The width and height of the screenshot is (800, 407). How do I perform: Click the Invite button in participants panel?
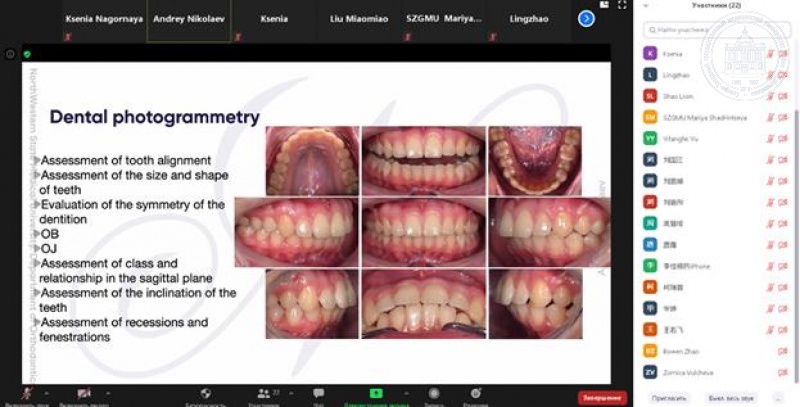pyautogui.click(x=669, y=398)
